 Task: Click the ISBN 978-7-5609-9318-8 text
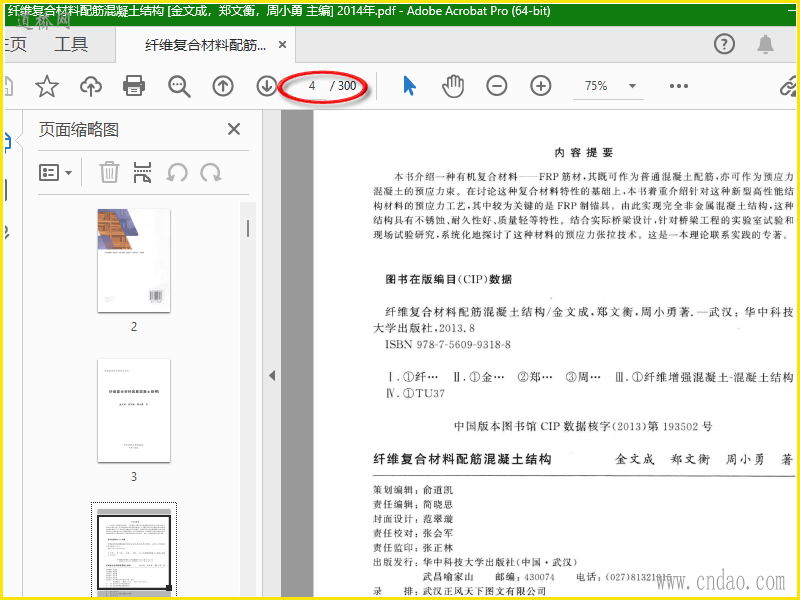point(448,344)
